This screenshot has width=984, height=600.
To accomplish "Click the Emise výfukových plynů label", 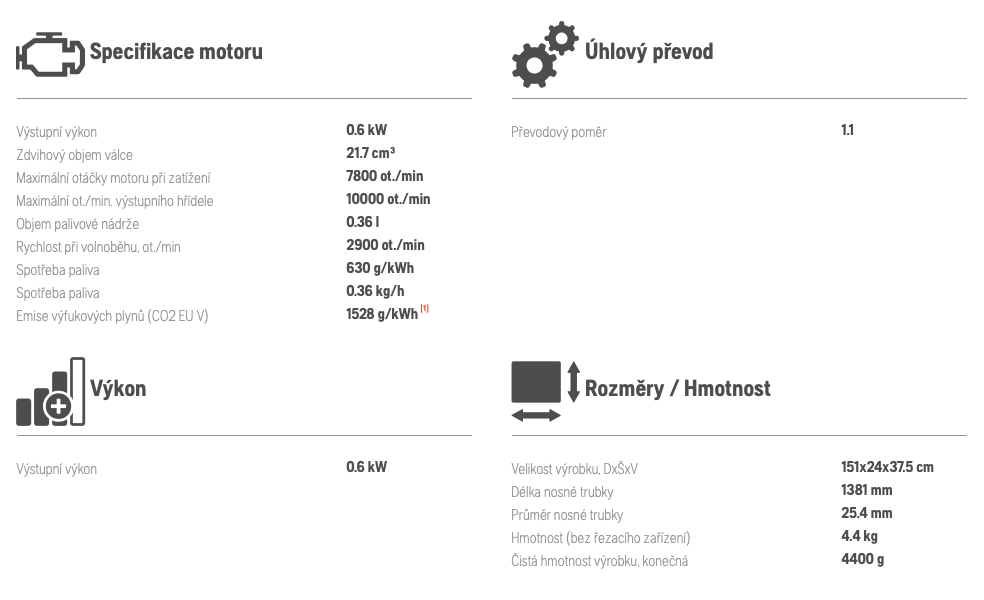I will [112, 316].
